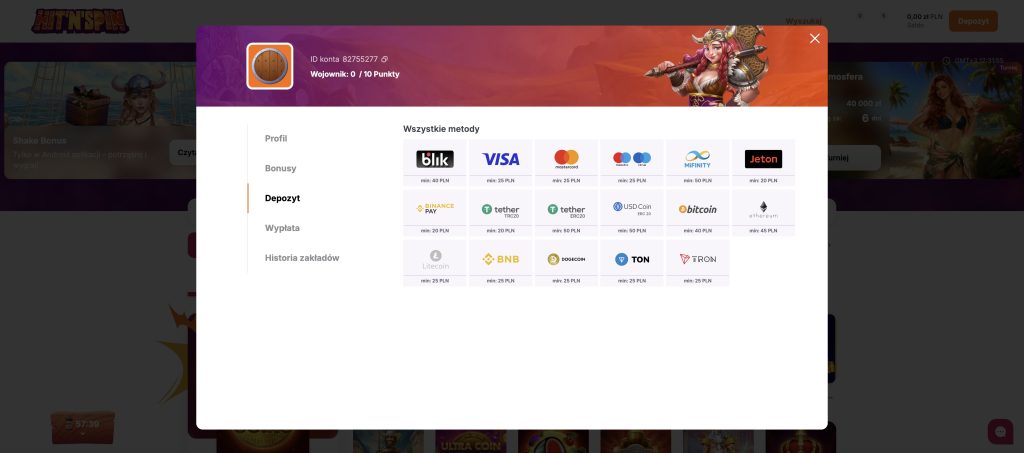Pick TON payment method
The width and height of the screenshot is (1024, 453).
(632, 263)
